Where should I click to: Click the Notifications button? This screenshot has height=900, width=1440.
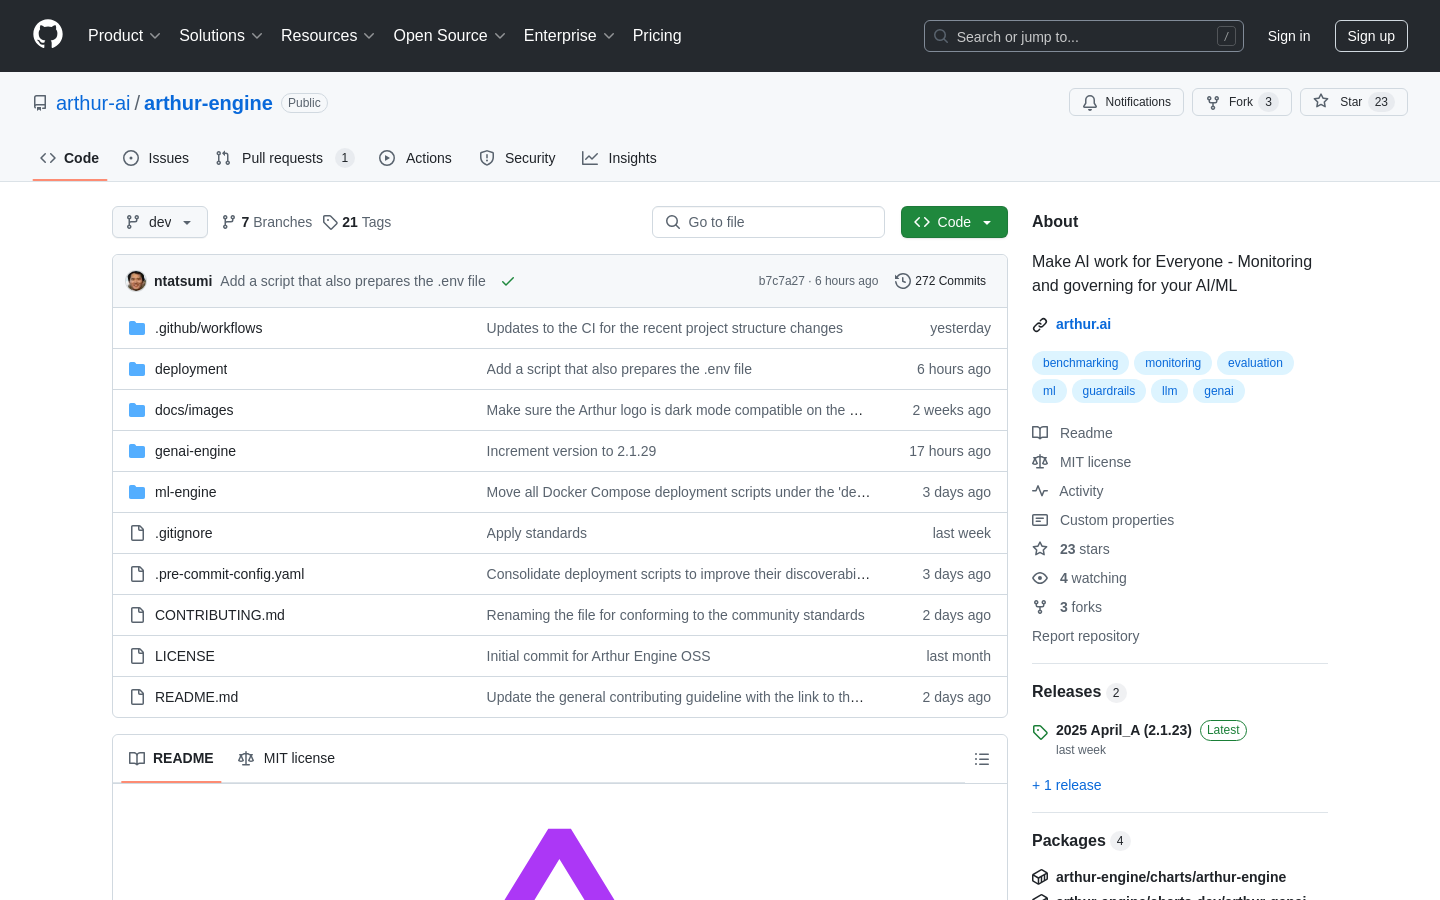(x=1126, y=102)
